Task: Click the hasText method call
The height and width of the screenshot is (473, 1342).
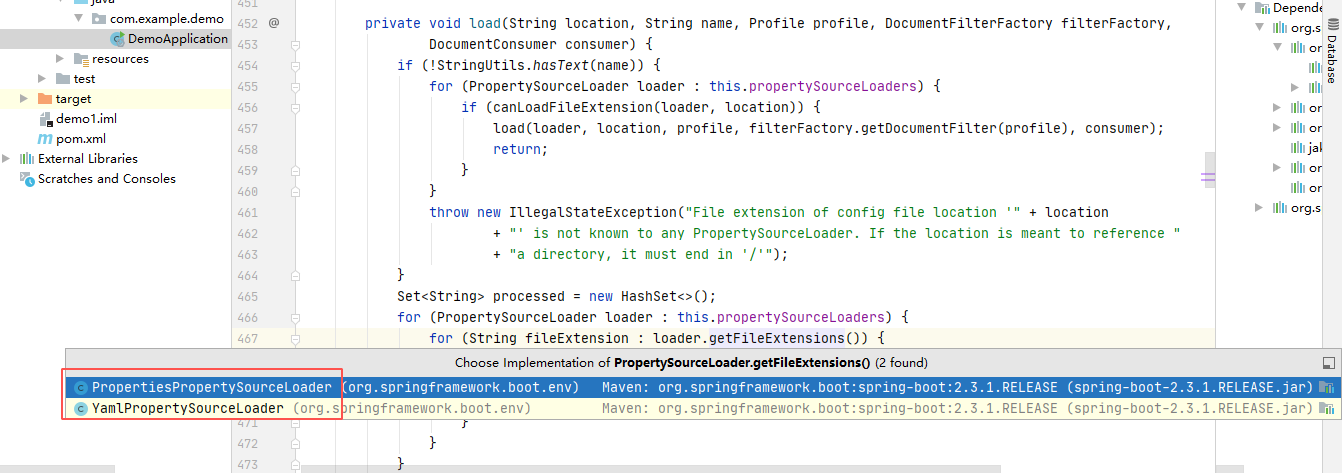Action: (x=565, y=65)
